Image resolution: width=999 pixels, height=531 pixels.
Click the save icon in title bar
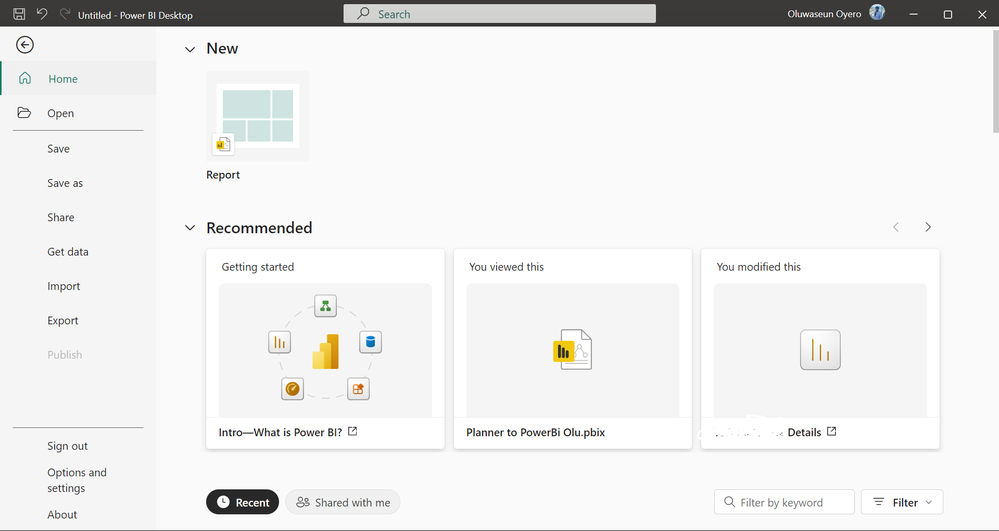click(19, 14)
